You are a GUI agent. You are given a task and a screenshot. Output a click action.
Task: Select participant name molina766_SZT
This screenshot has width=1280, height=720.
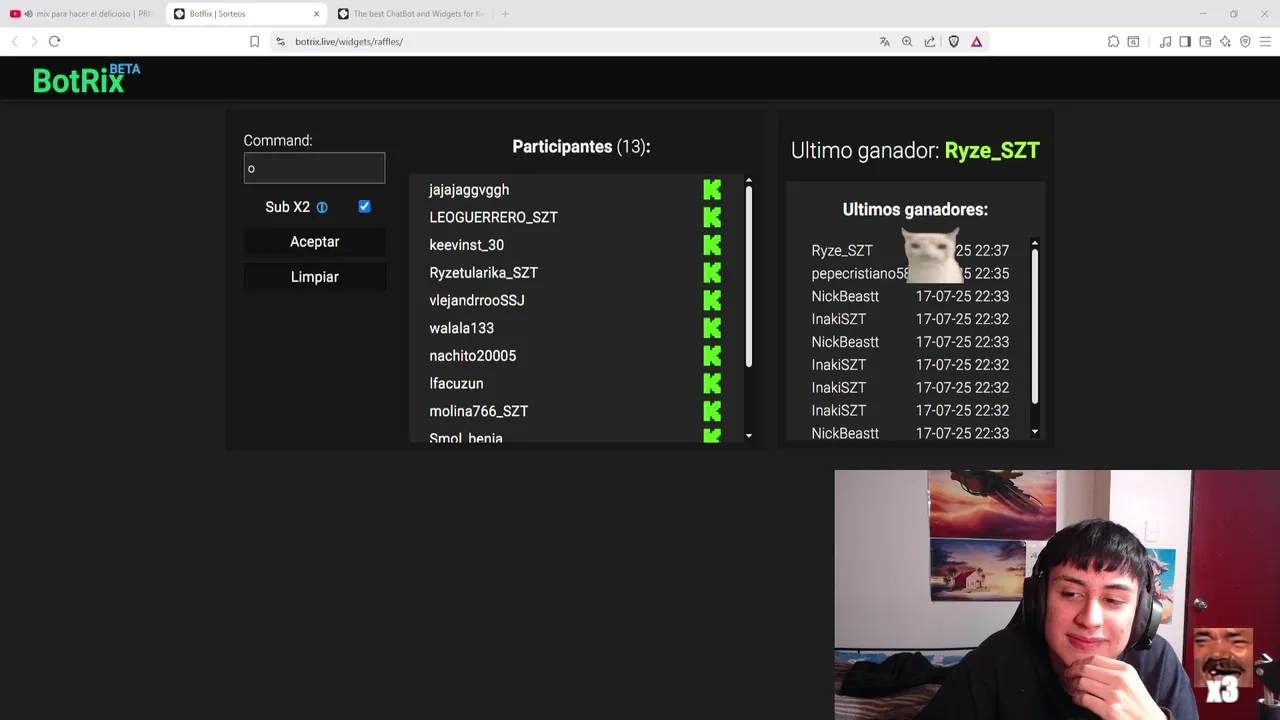click(x=479, y=411)
